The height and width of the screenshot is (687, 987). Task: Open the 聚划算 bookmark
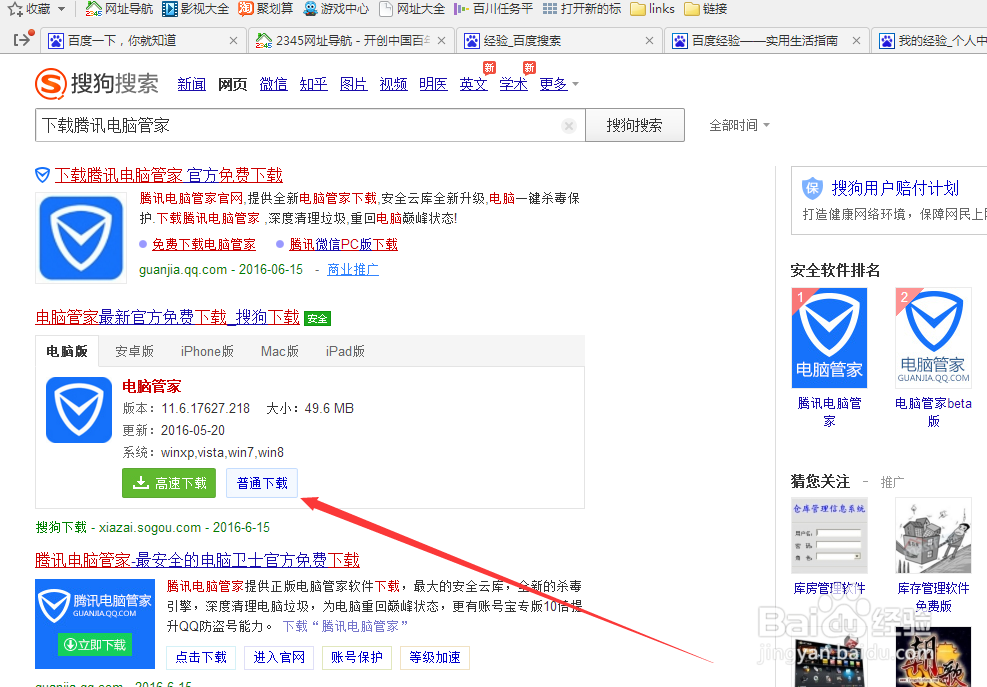266,9
